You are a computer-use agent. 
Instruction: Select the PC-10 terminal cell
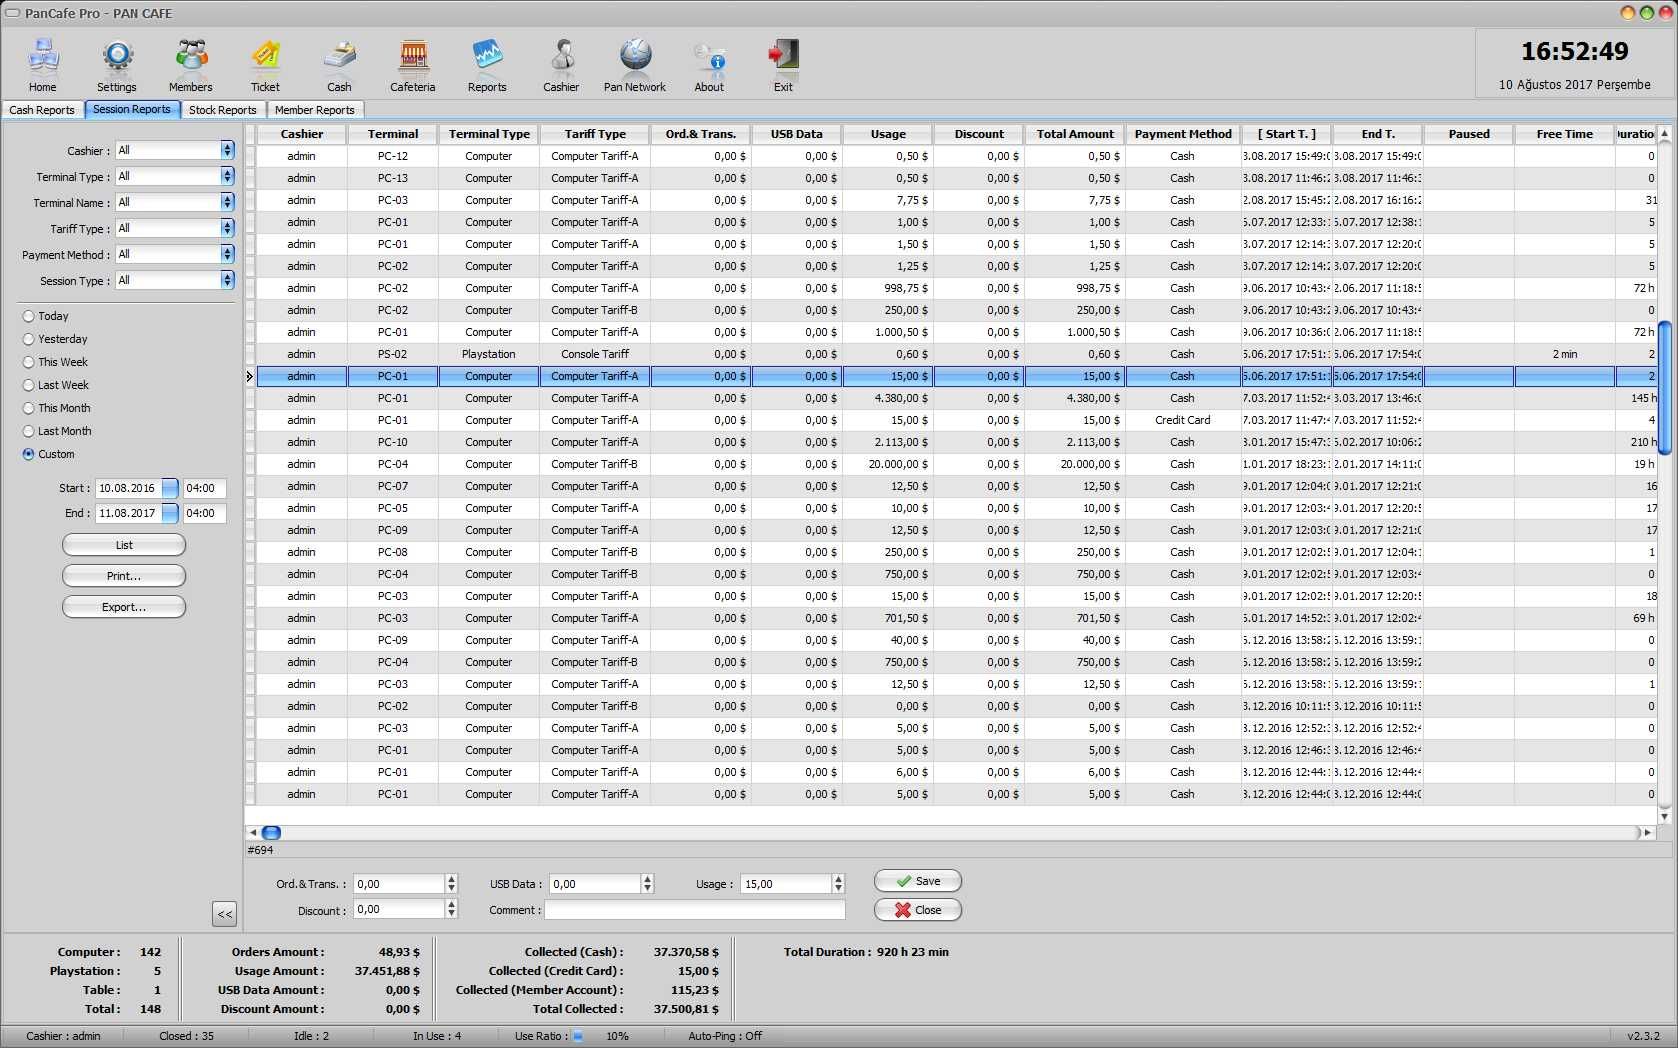393,442
